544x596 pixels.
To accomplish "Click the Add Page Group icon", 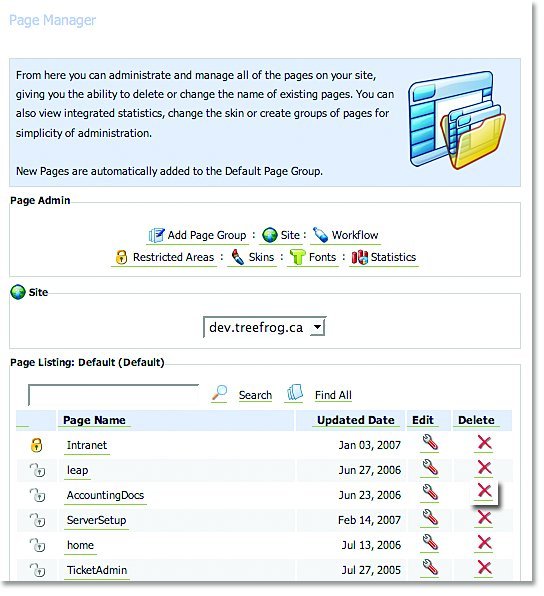I will pyautogui.click(x=156, y=235).
